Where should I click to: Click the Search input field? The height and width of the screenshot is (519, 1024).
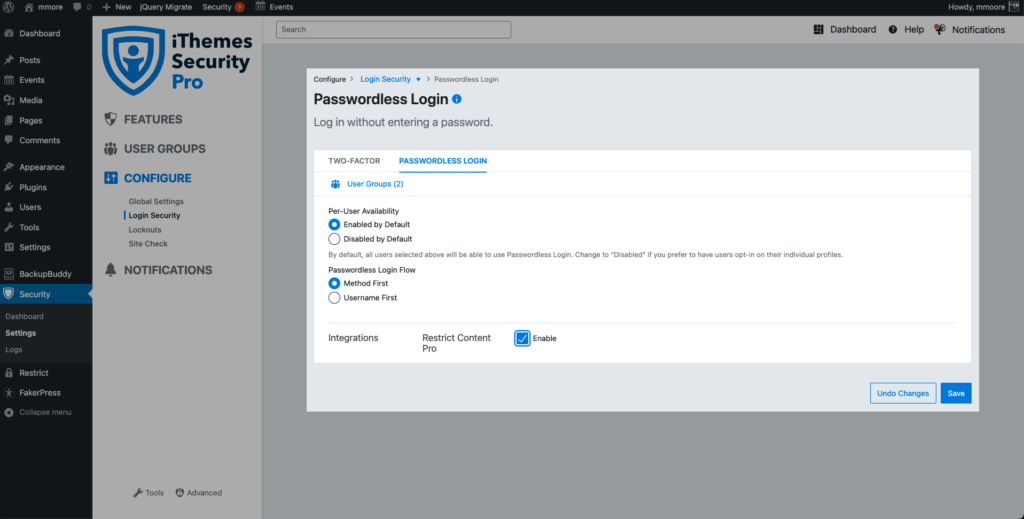coord(394,29)
